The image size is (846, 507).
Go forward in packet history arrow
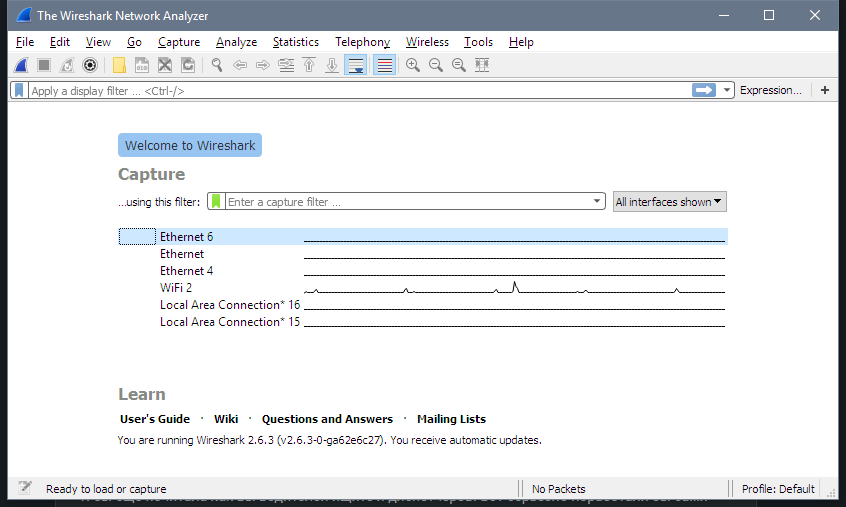click(263, 65)
